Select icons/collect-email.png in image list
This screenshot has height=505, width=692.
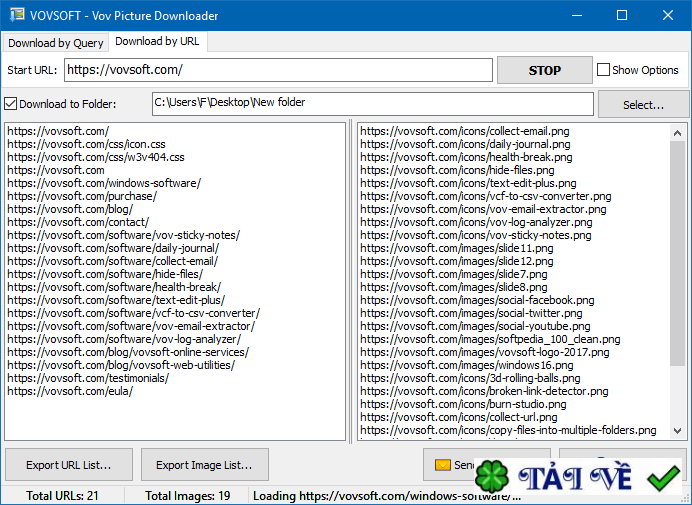pos(465,131)
